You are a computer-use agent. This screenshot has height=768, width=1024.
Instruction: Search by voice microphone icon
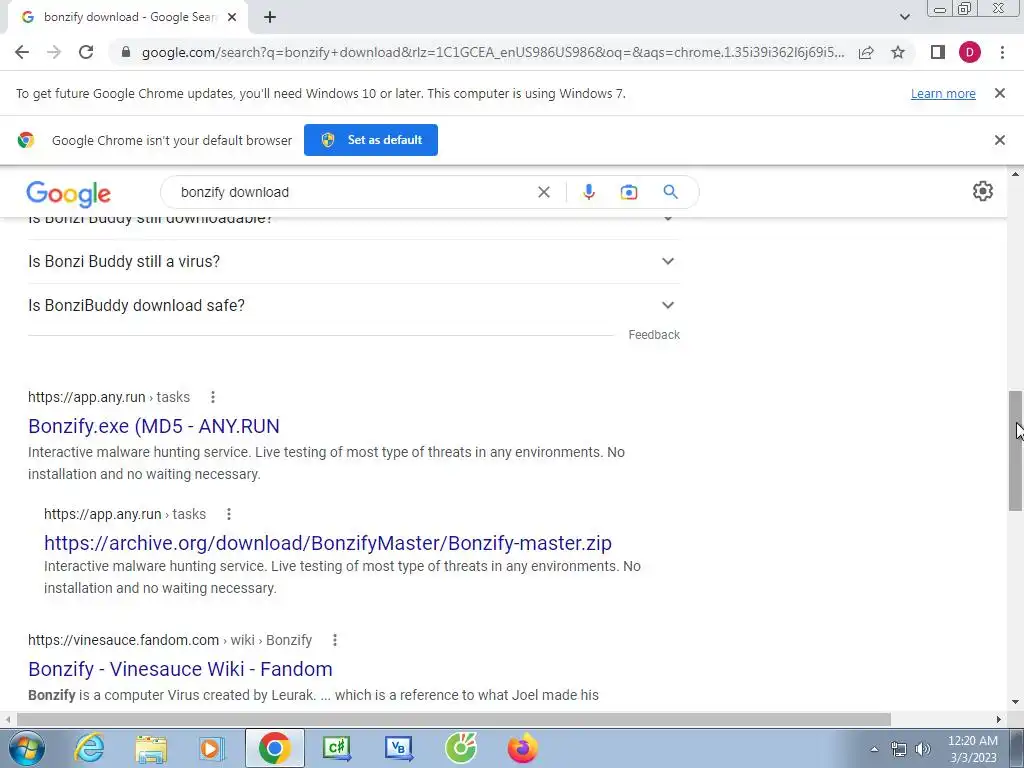[x=588, y=192]
